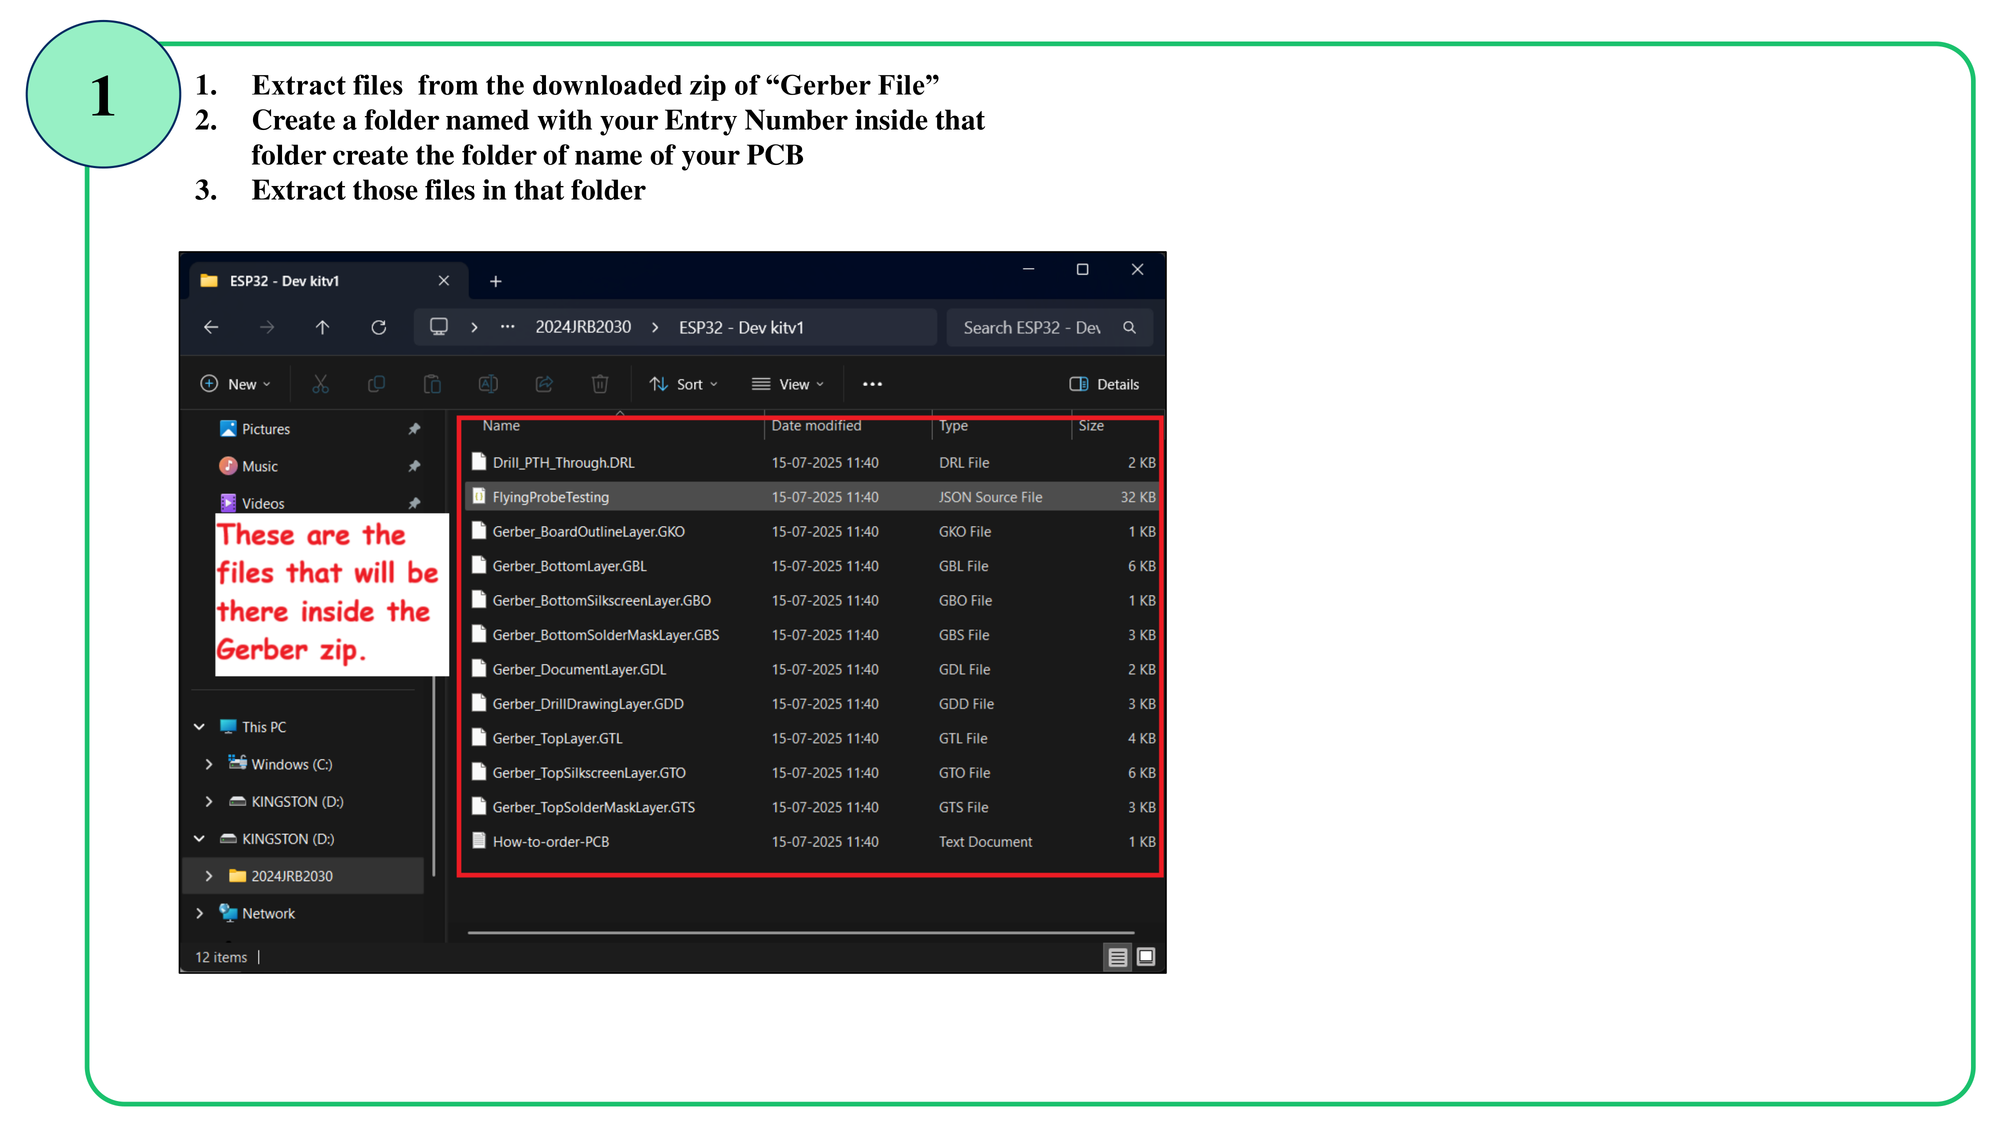Sort by the Type column header
The height and width of the screenshot is (1125, 2000).
[x=953, y=425]
